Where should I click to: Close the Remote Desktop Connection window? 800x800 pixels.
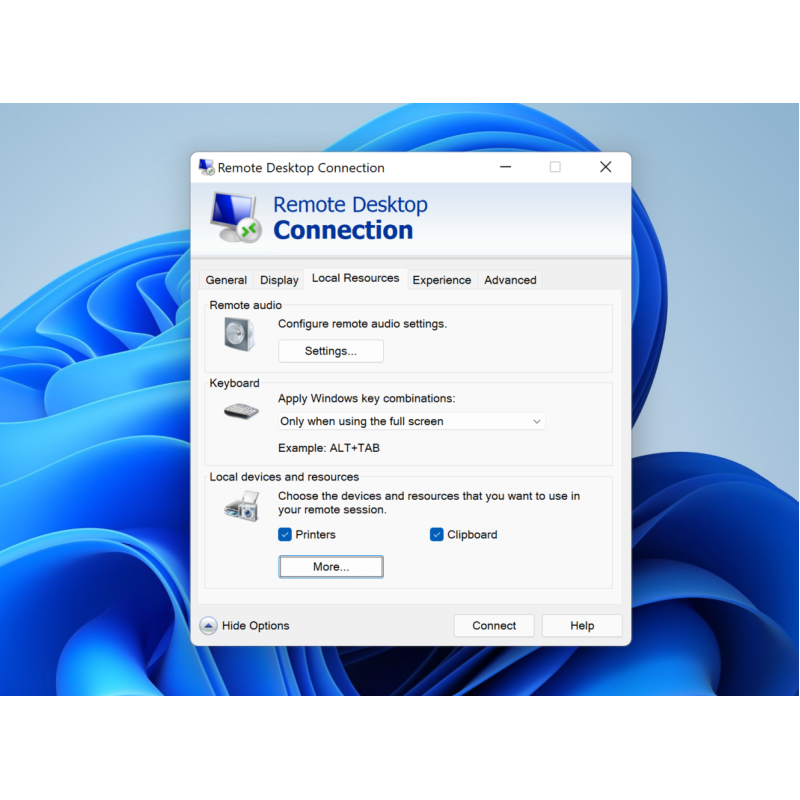point(605,167)
